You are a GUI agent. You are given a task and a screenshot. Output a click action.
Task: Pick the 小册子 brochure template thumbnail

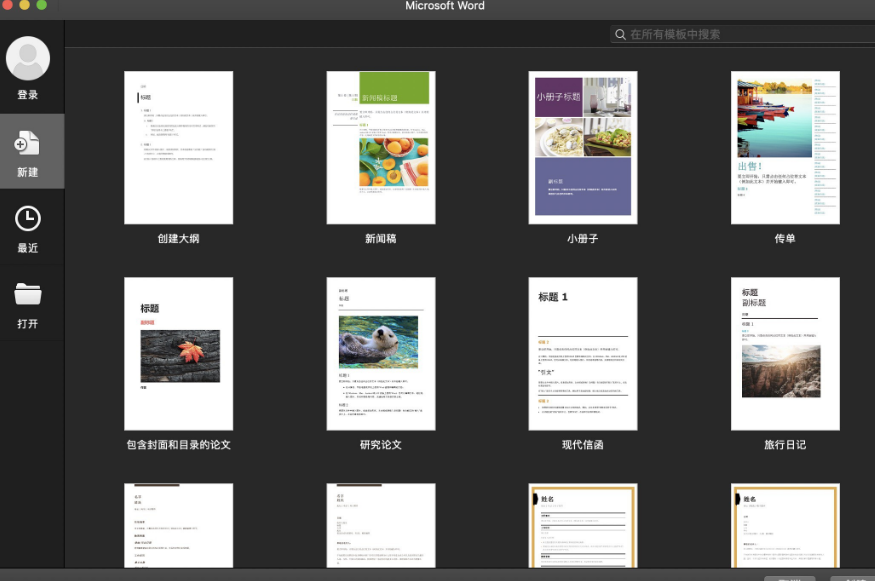click(x=583, y=147)
